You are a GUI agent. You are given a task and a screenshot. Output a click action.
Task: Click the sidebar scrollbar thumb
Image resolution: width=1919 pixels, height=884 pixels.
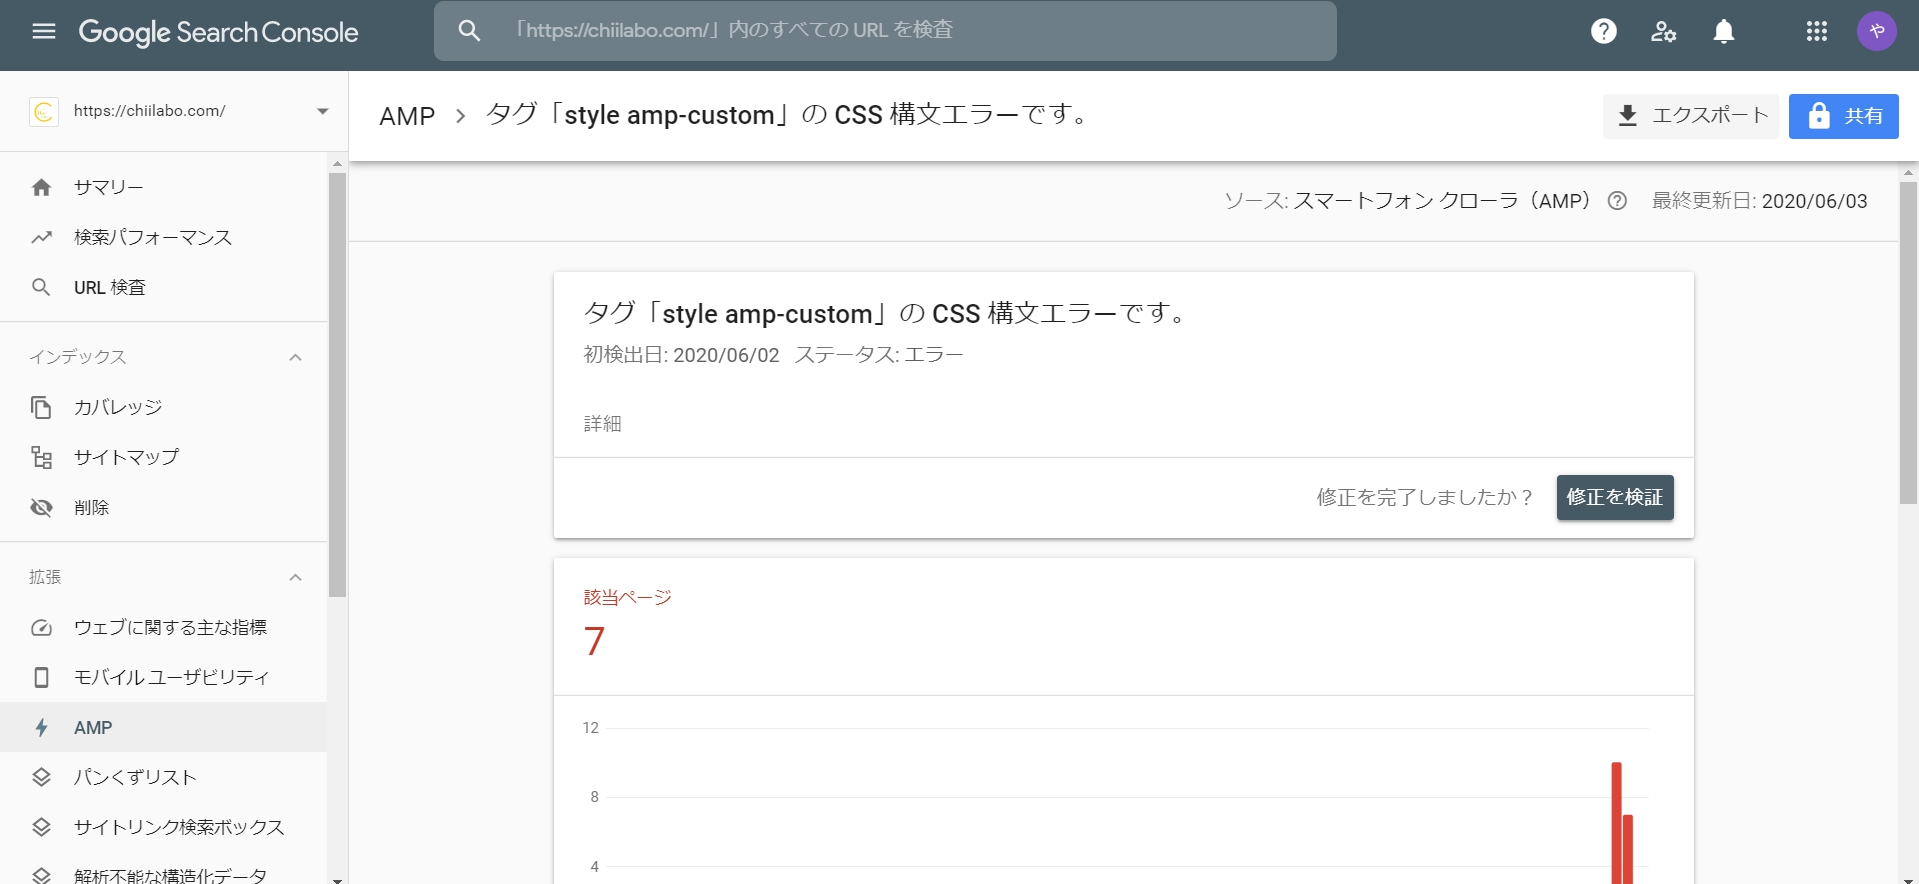(338, 385)
